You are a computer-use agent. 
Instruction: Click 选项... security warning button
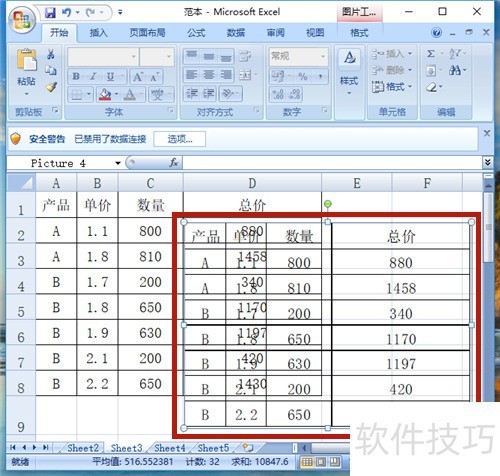tap(180, 139)
